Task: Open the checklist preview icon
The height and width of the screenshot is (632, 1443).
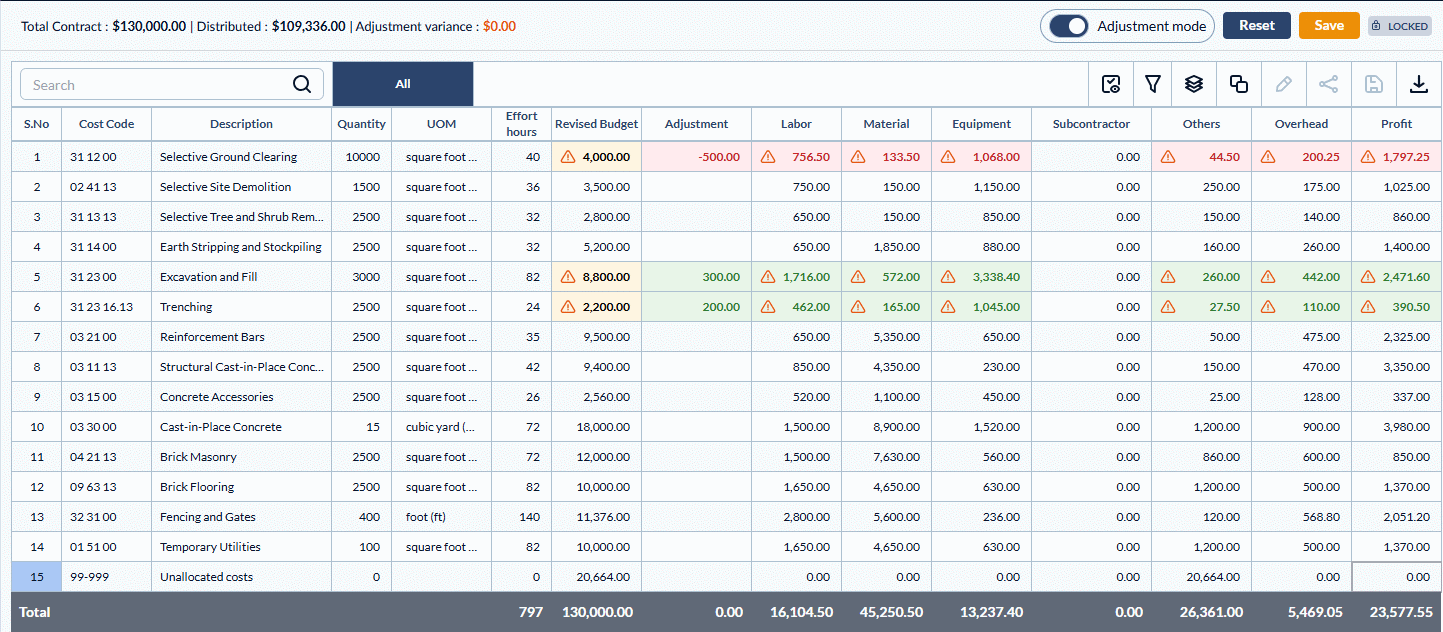Action: (1110, 85)
